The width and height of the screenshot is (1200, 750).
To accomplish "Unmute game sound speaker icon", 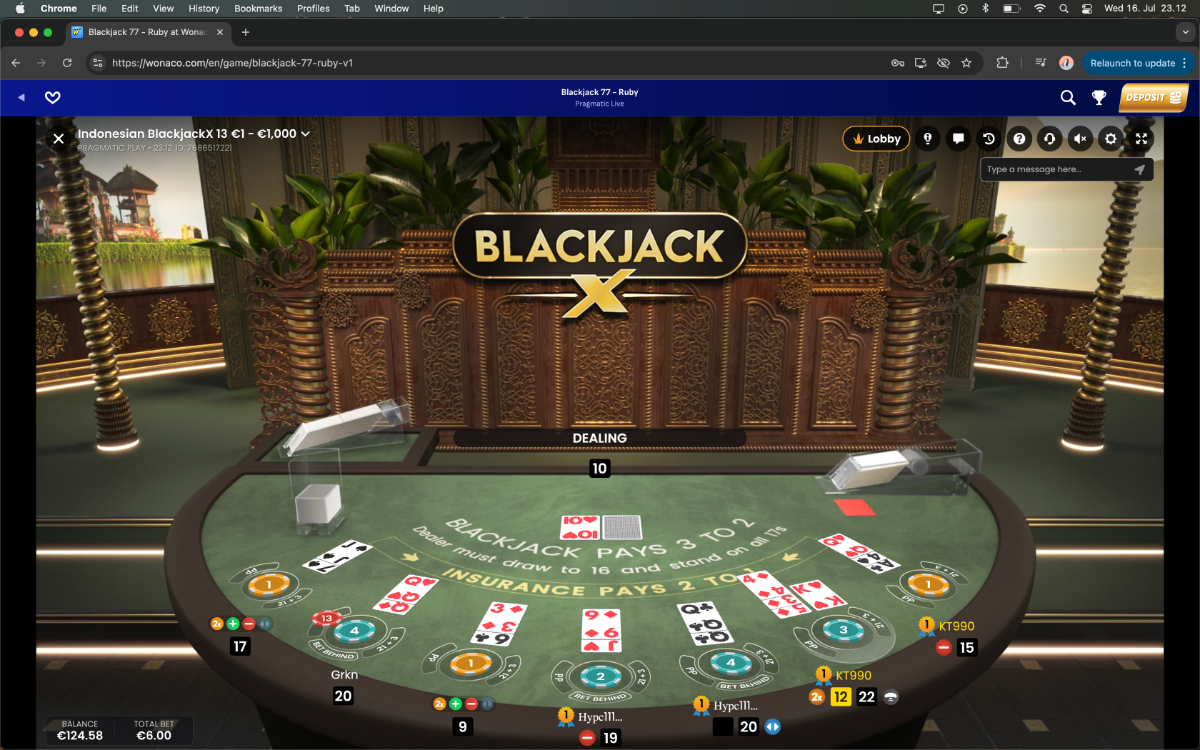I will pyautogui.click(x=1080, y=139).
